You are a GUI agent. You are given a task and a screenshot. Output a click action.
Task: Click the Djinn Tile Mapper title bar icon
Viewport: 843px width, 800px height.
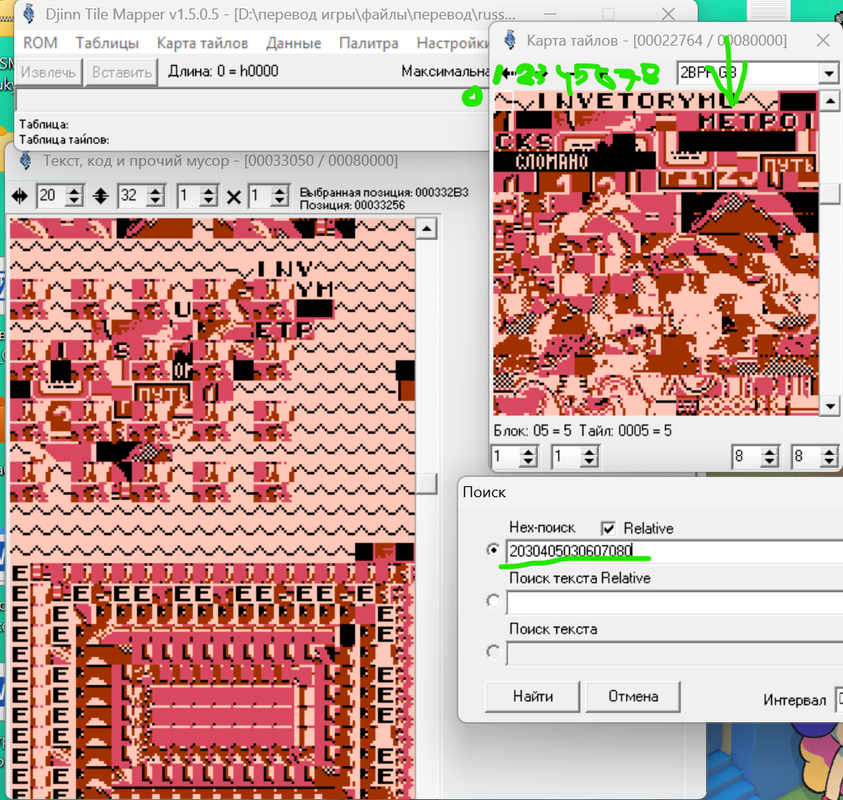tap(30, 14)
